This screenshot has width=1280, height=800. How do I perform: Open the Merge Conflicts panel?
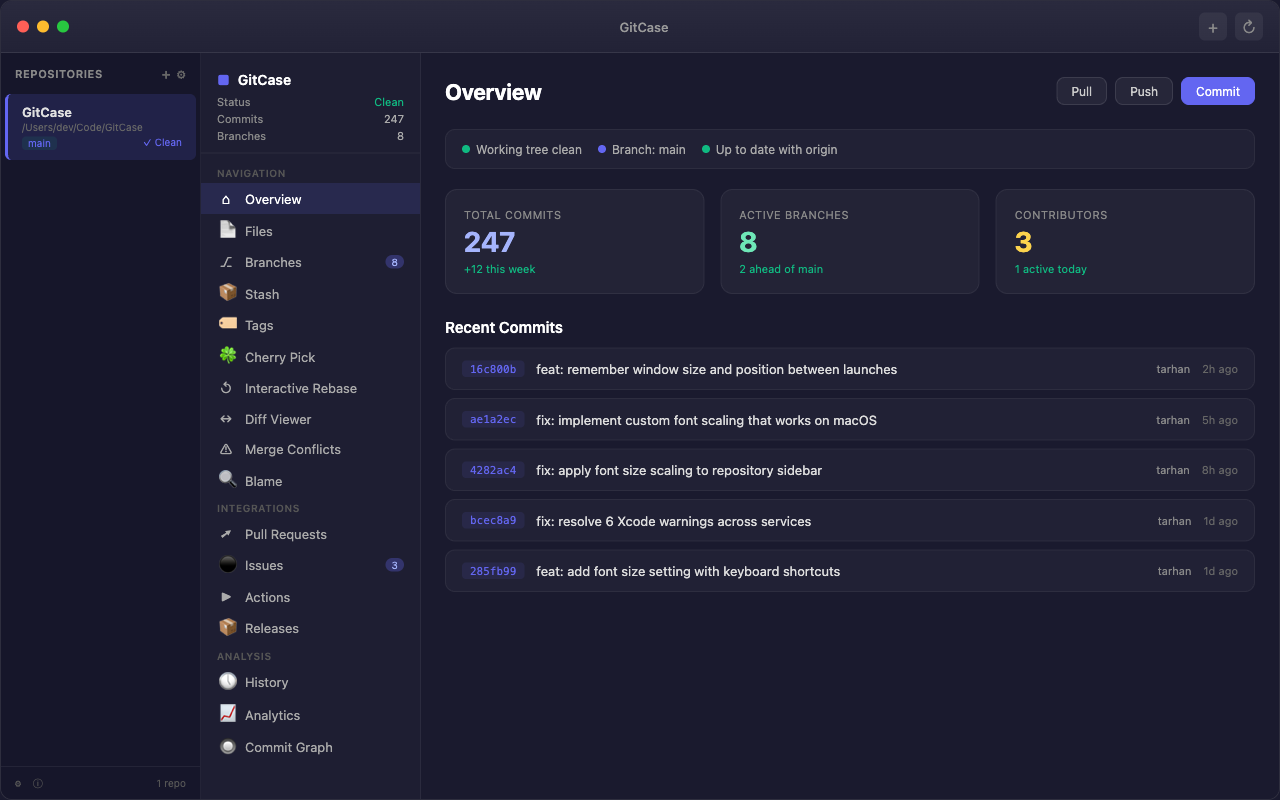[292, 449]
